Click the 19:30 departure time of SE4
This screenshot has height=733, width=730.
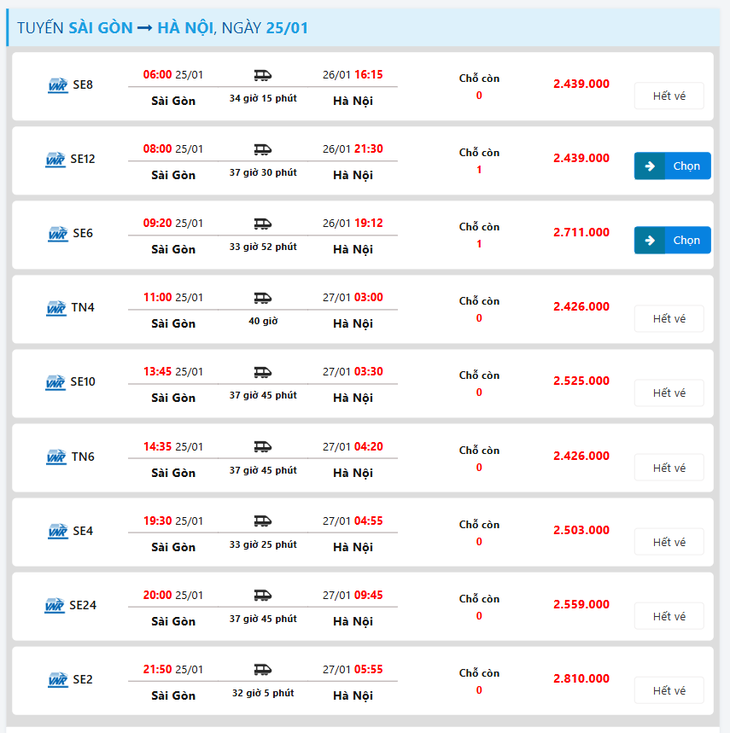pos(157,521)
